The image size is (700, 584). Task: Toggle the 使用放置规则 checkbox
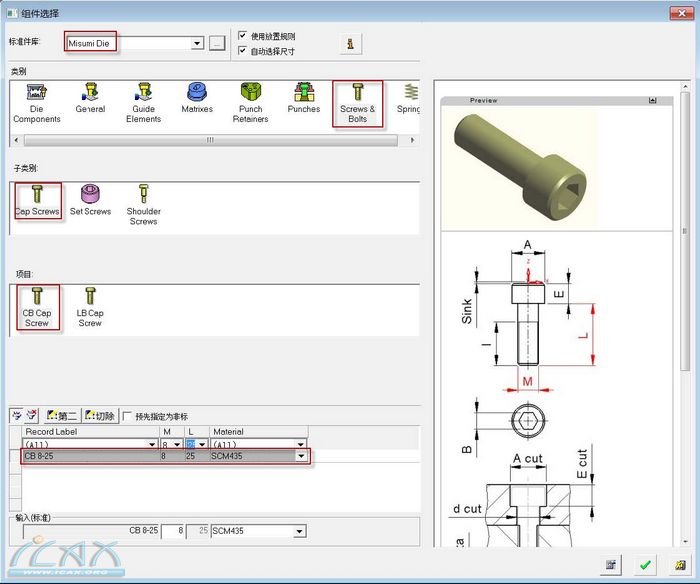pos(243,36)
